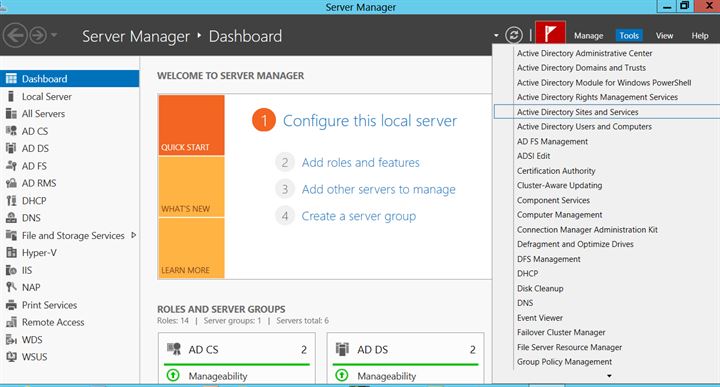Image resolution: width=720 pixels, height=387 pixels.
Task: Refresh the dashboard with the circular arrows icon
Action: [x=514, y=35]
